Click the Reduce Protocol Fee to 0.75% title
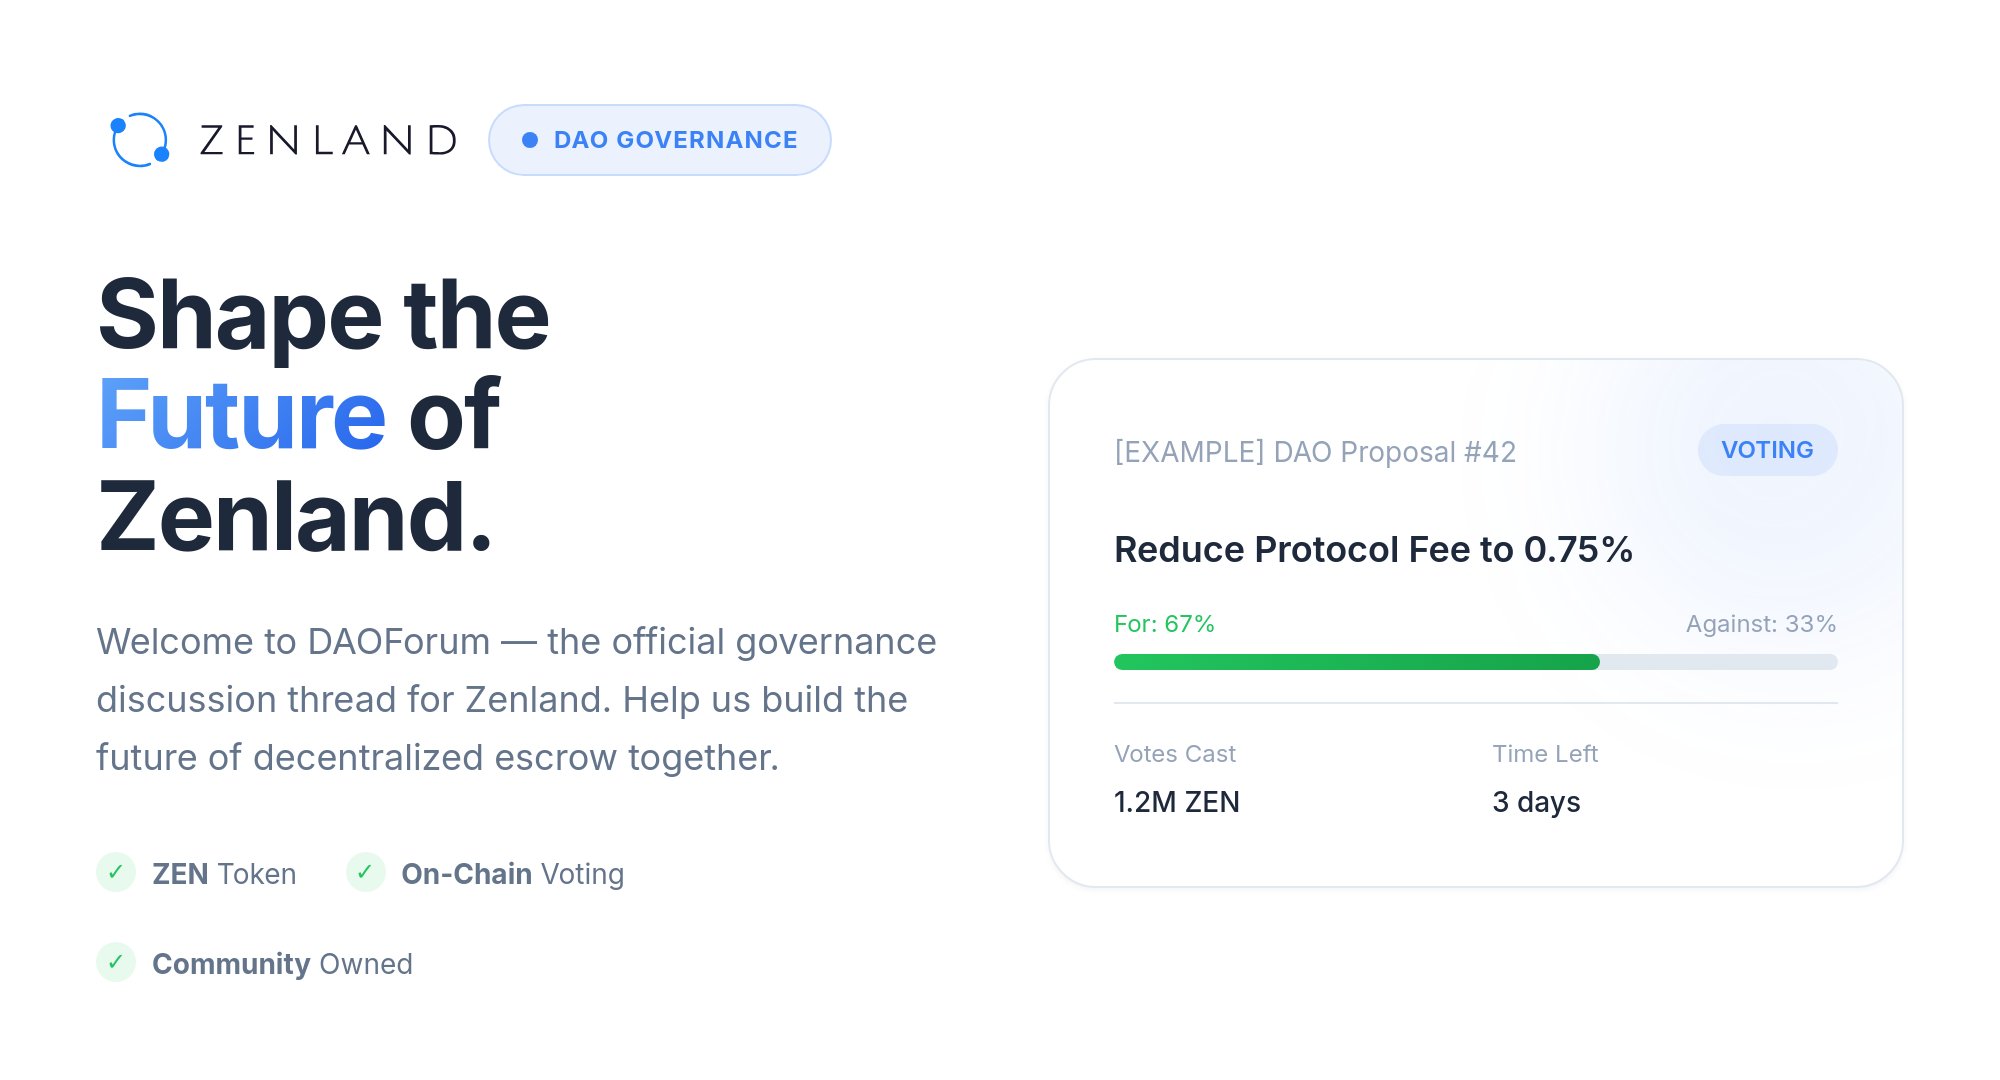 coord(1373,550)
